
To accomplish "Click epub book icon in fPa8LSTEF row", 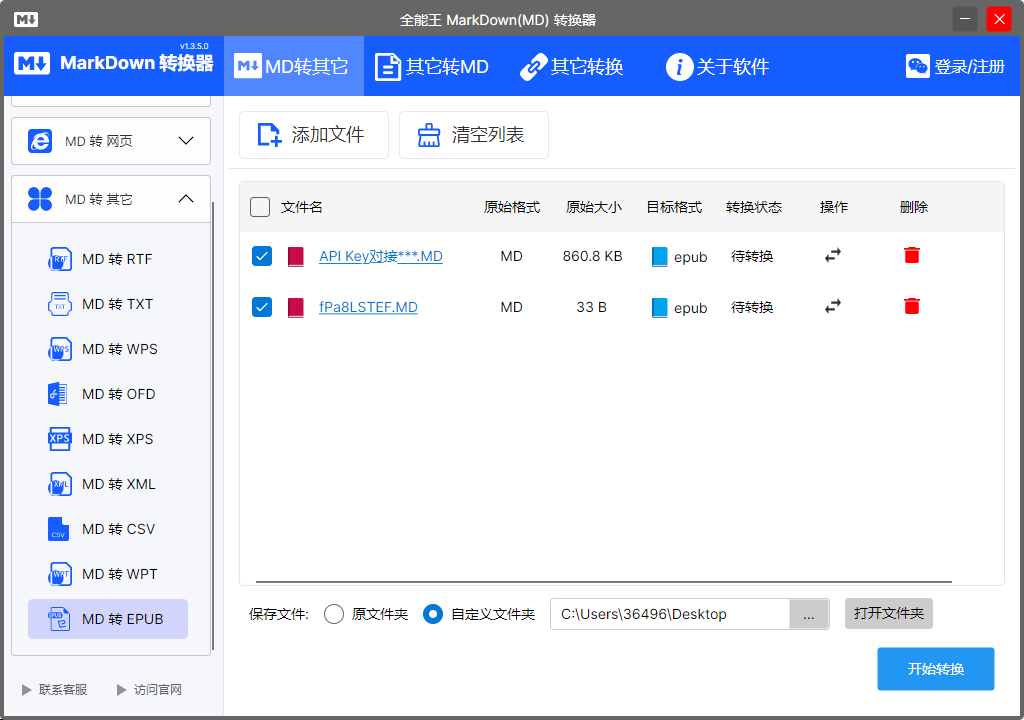I will coord(660,308).
